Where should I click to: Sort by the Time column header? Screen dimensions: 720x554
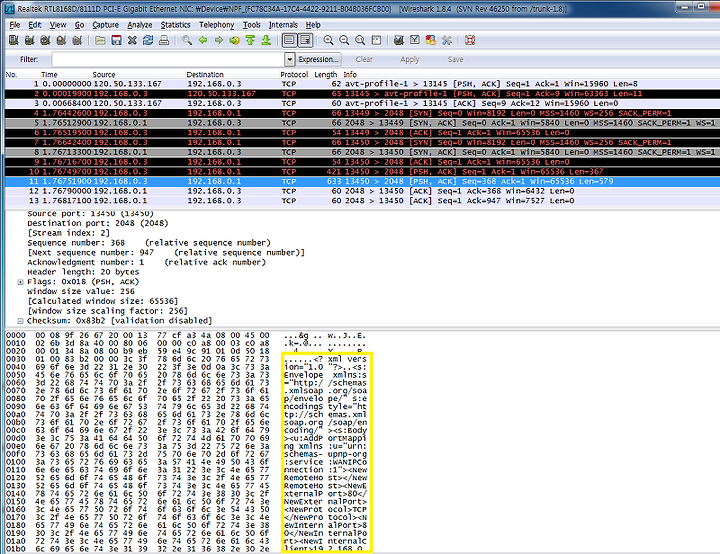(49, 74)
